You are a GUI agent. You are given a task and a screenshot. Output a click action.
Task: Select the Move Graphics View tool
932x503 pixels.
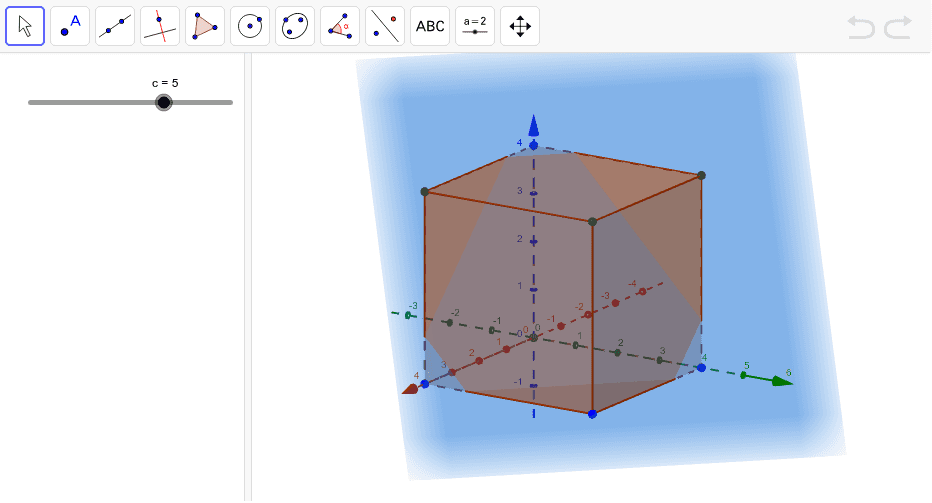click(x=520, y=26)
